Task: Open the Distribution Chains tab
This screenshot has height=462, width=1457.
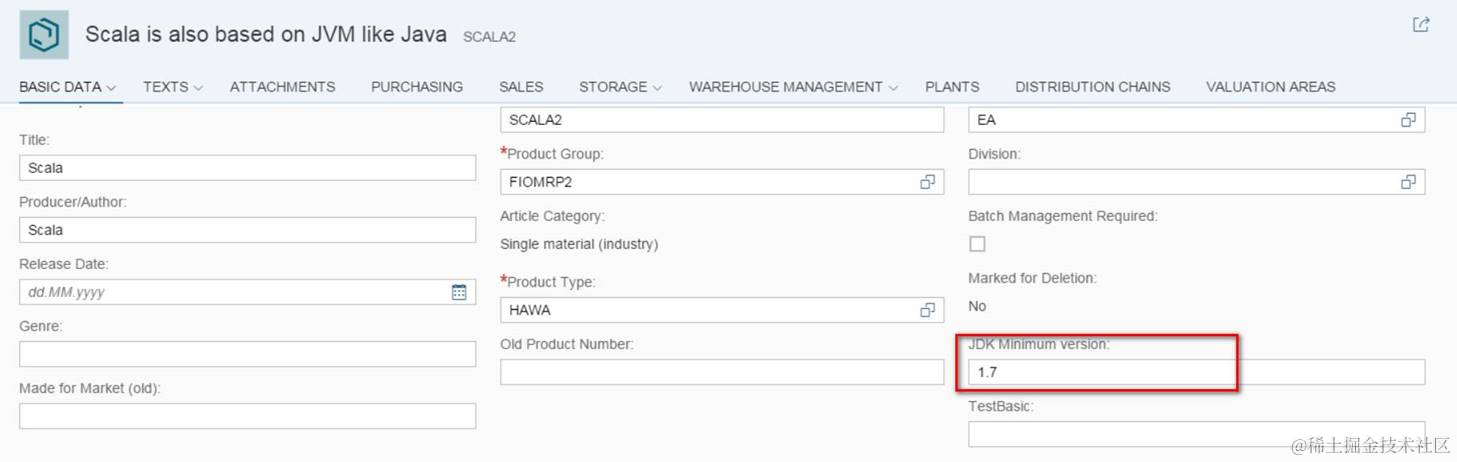Action: tap(1092, 87)
